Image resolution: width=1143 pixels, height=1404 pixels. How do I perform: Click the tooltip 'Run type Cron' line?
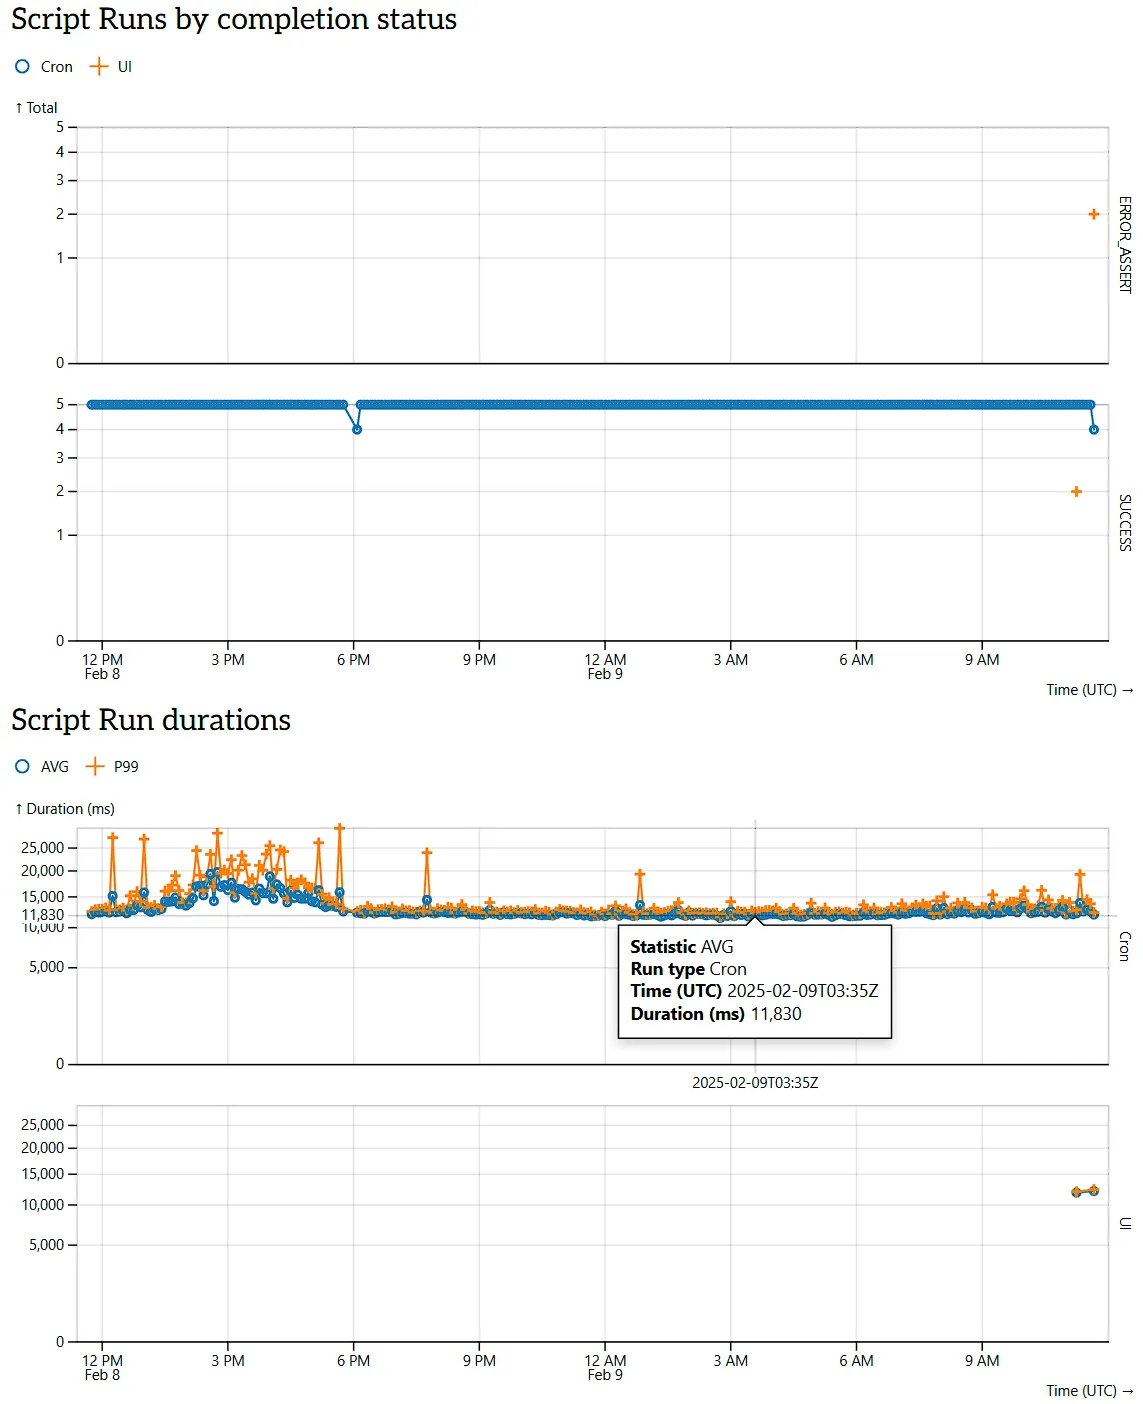point(689,969)
